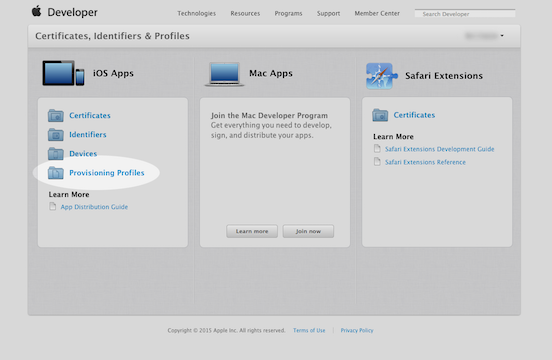
Task: Click the Join now button
Action: 308,231
